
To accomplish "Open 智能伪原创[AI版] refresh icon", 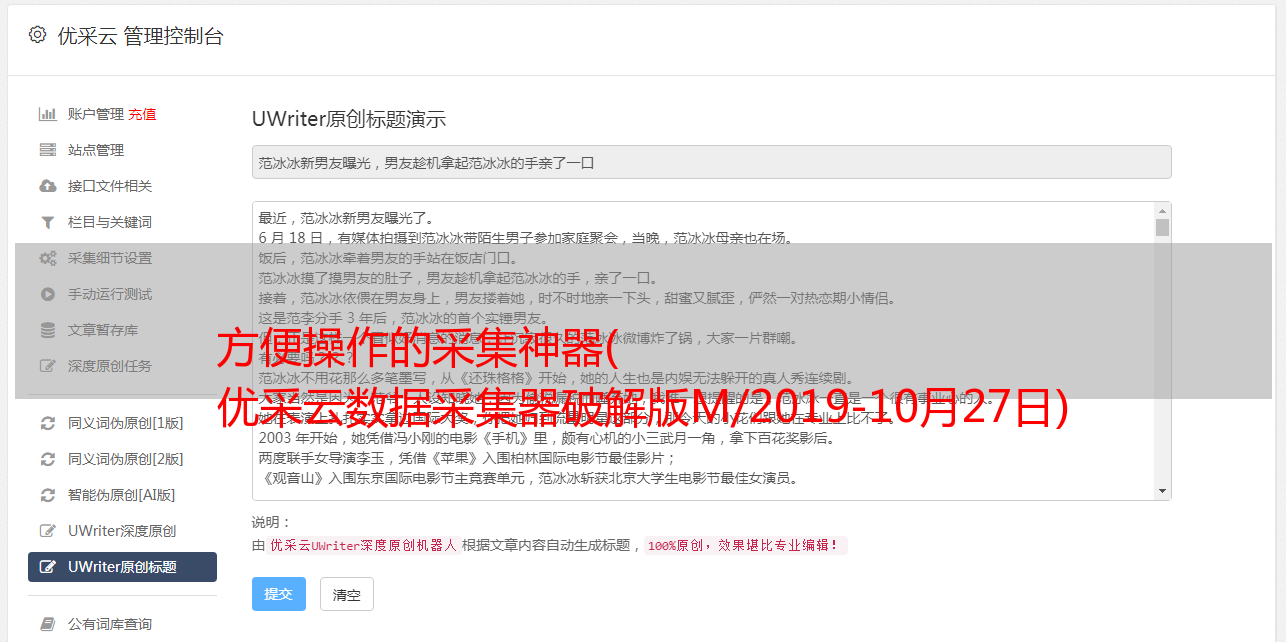I will [x=47, y=495].
